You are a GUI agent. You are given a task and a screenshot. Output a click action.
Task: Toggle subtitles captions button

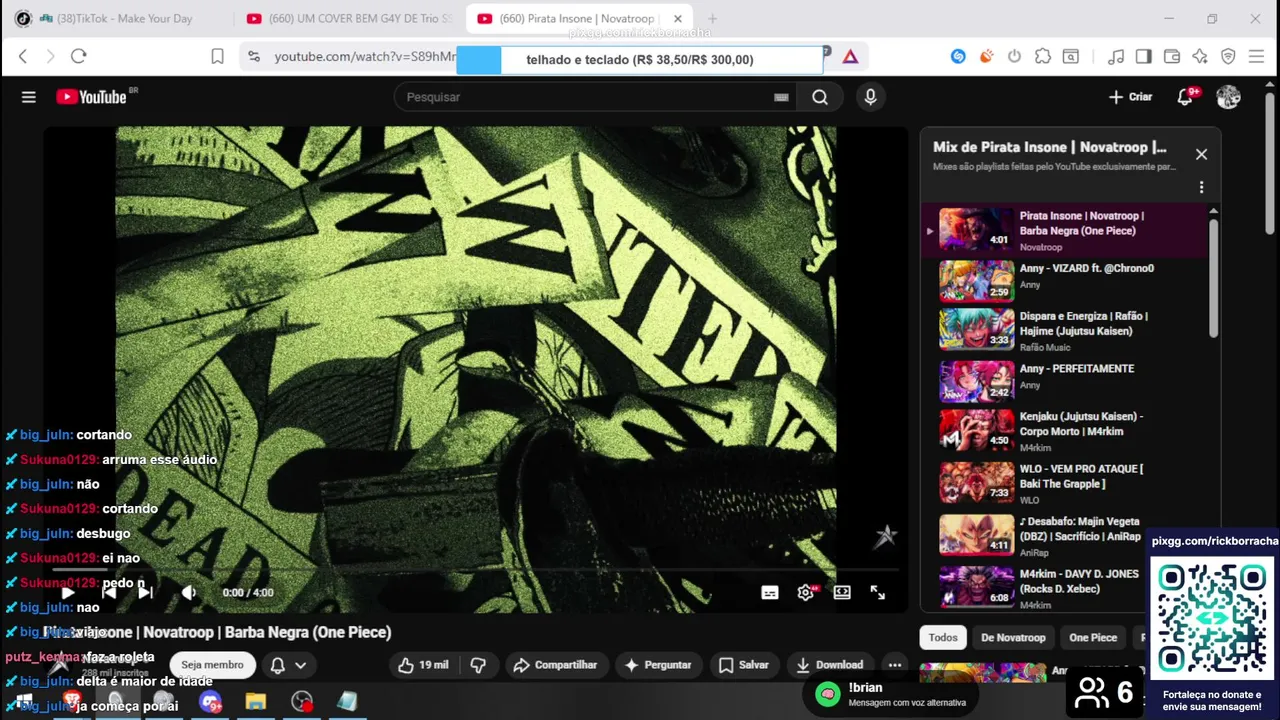coord(770,593)
